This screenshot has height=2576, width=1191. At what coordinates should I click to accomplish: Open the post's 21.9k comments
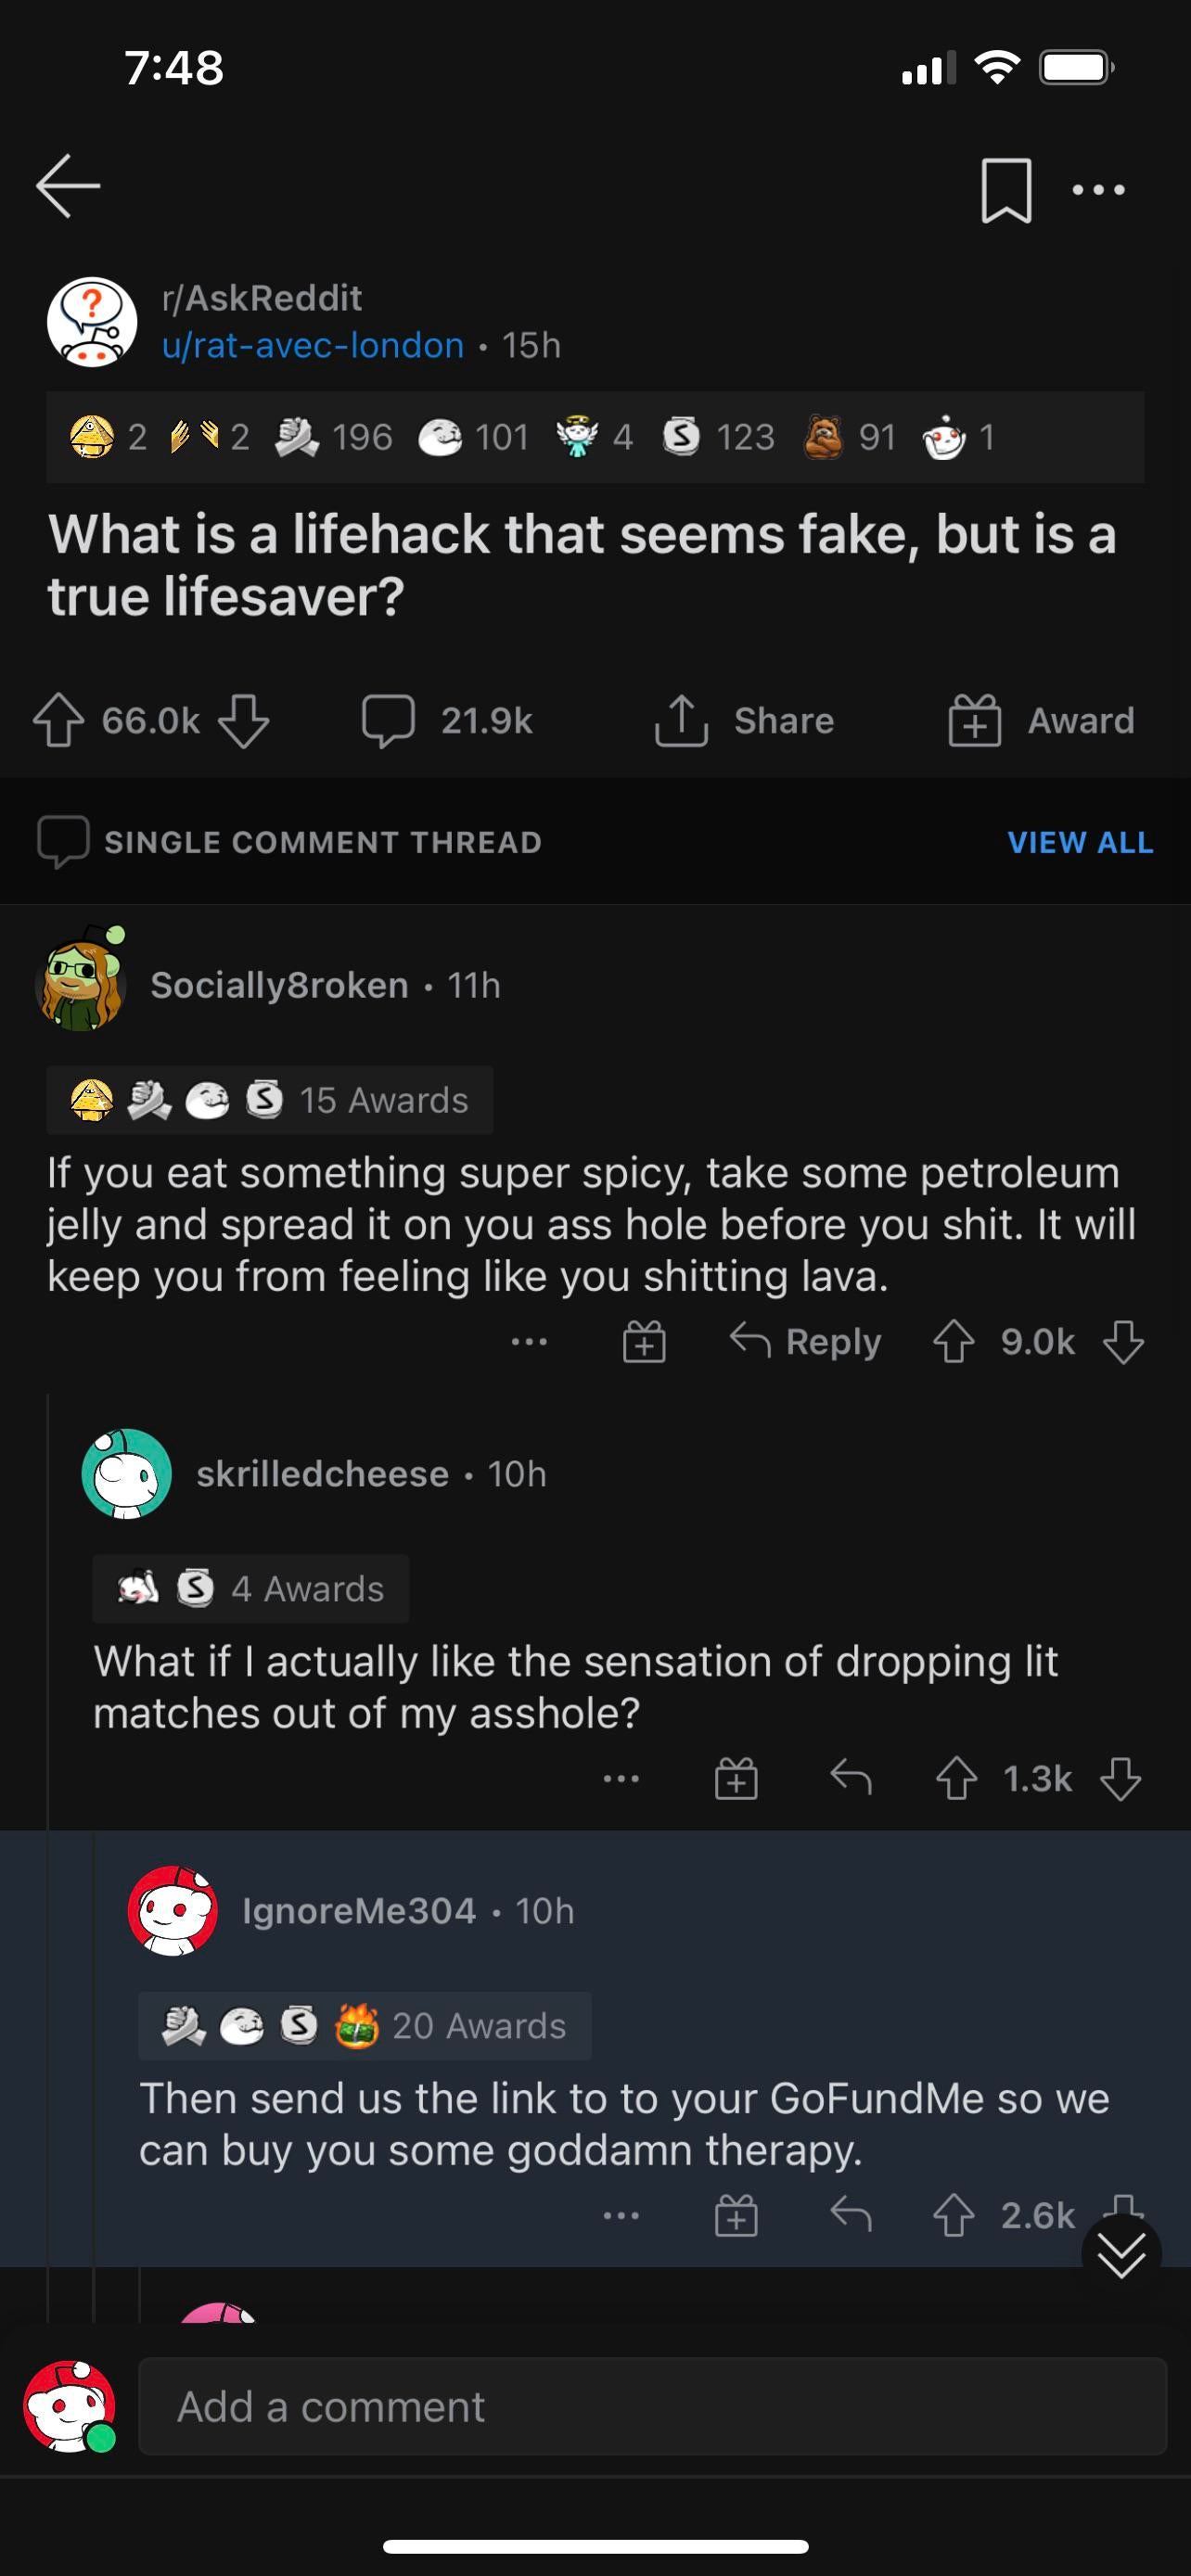coord(447,721)
